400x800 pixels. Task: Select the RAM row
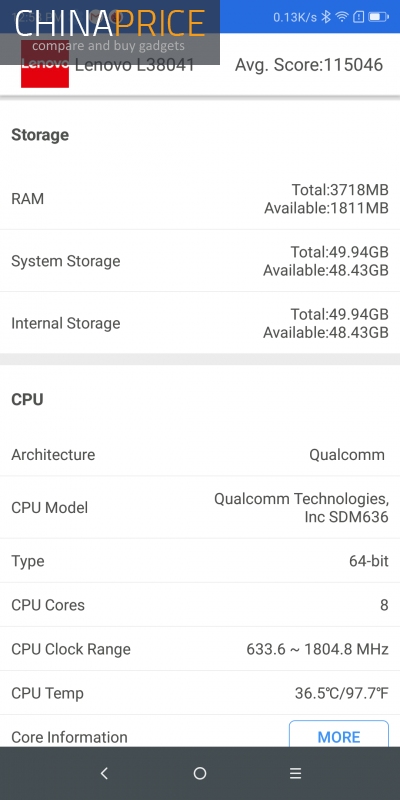point(200,198)
